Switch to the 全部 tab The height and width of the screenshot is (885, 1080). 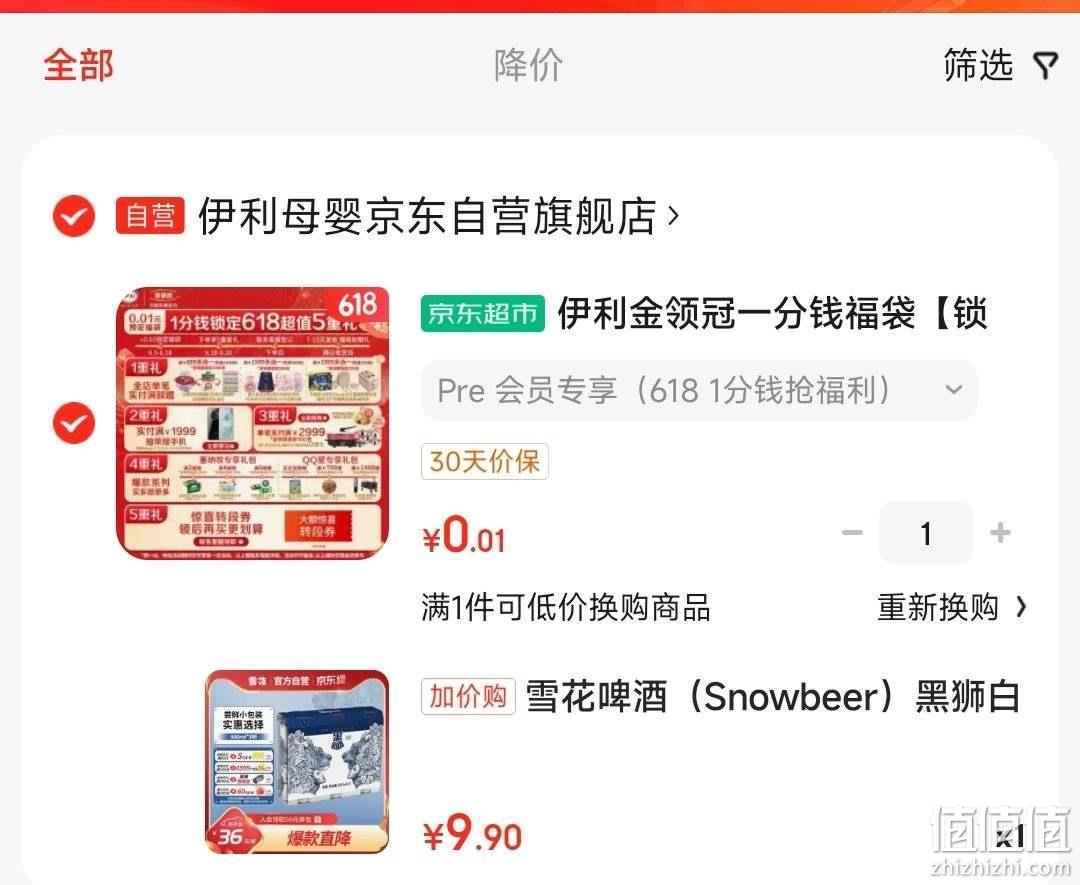pyautogui.click(x=79, y=66)
